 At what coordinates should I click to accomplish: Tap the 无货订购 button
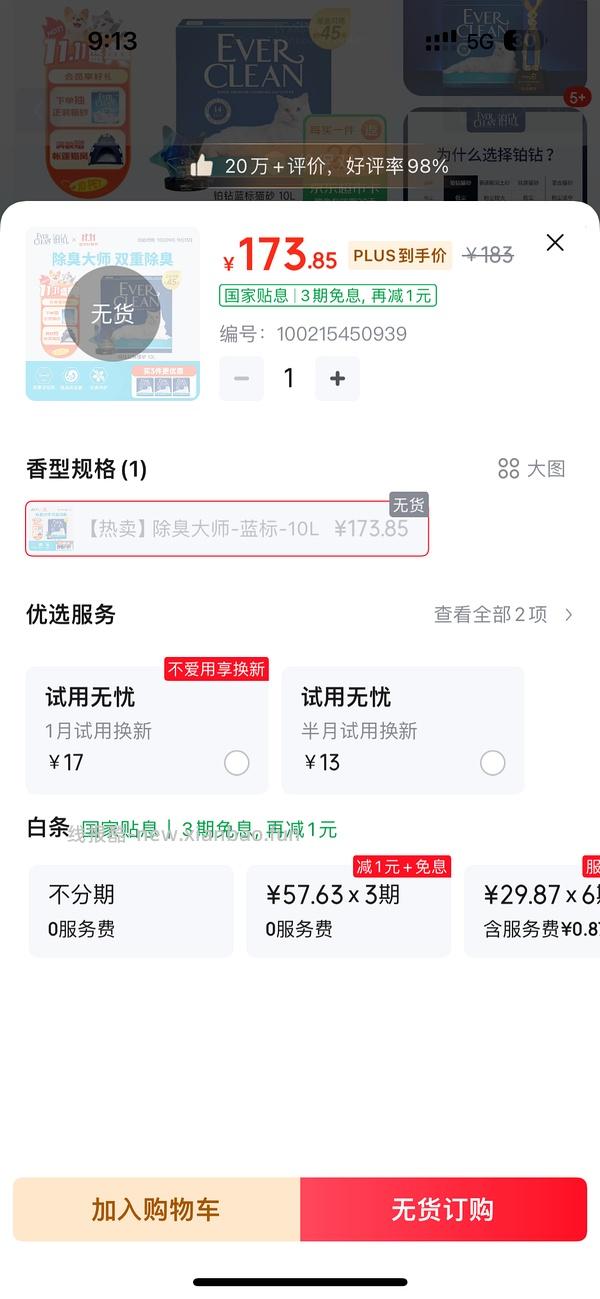coord(444,1210)
